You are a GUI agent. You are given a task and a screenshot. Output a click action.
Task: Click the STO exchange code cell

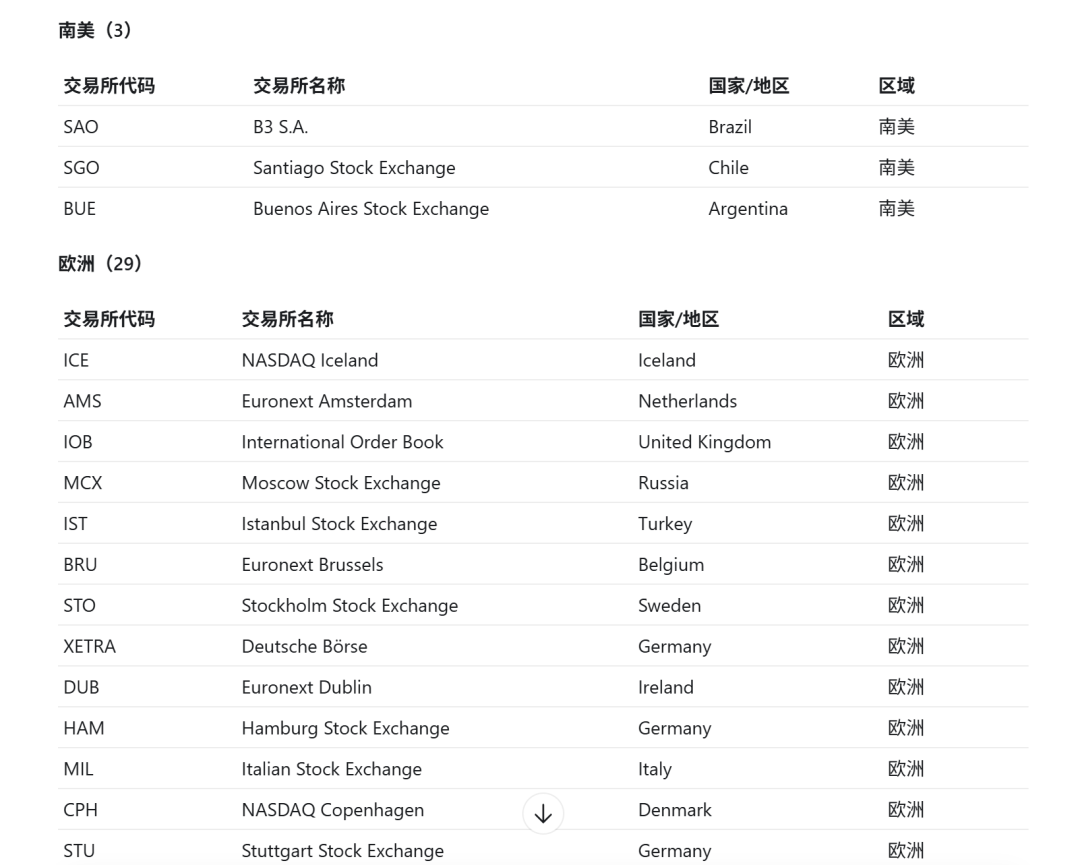pos(79,605)
